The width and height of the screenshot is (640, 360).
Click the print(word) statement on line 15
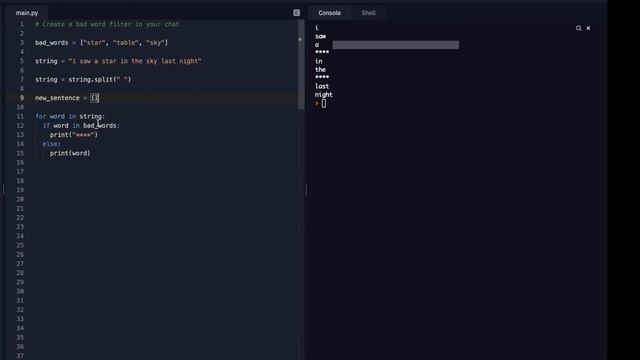tap(70, 153)
